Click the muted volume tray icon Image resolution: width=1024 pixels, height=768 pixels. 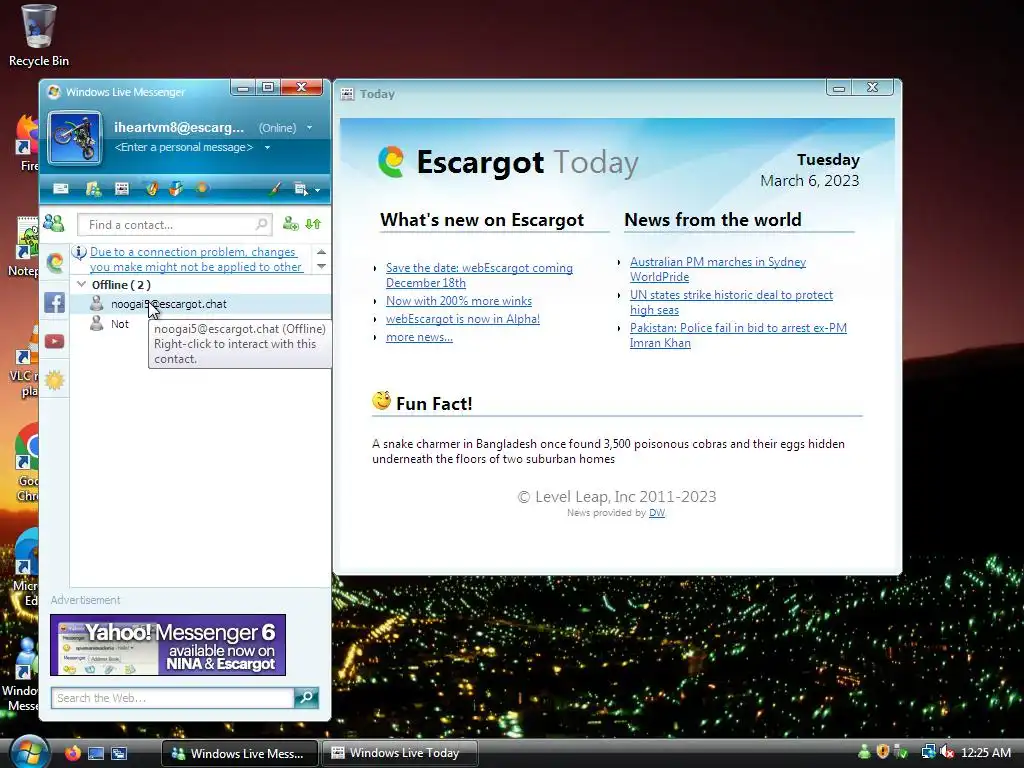[x=946, y=752]
